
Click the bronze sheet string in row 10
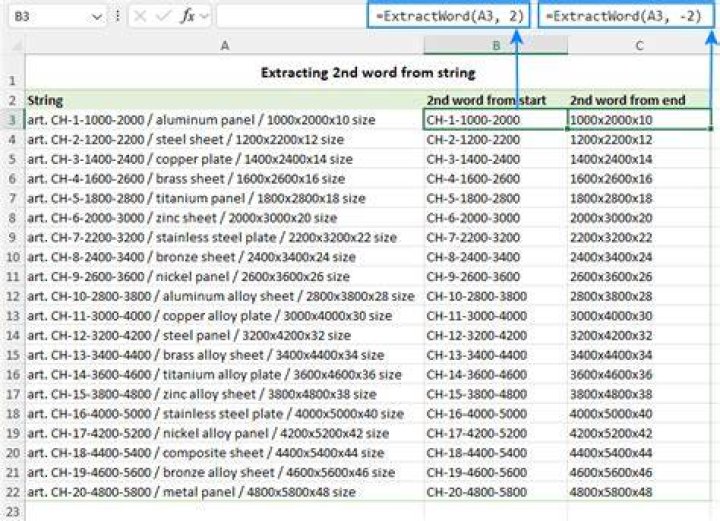point(224,257)
